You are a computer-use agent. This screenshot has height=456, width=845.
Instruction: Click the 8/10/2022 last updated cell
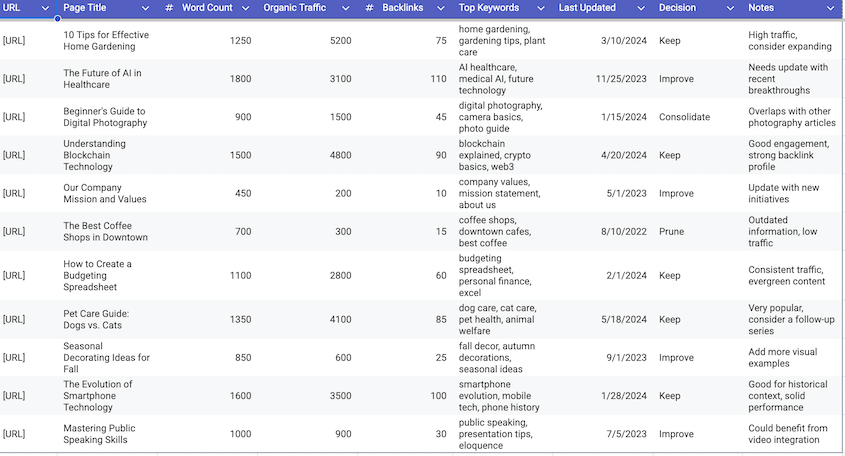624,231
